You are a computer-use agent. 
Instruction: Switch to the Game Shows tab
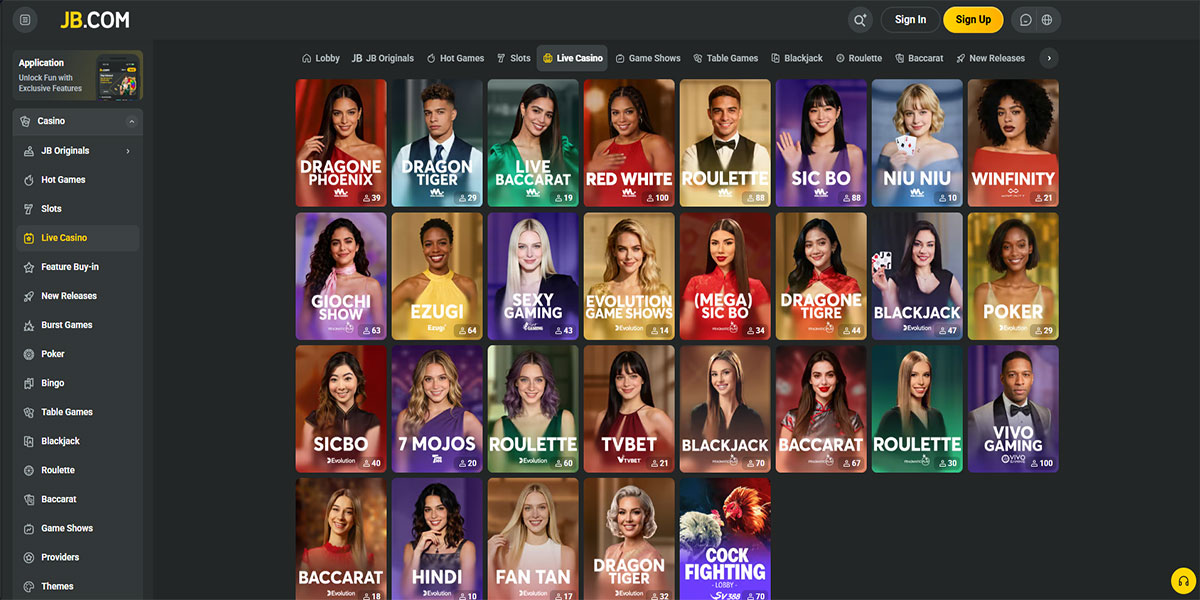(x=647, y=58)
